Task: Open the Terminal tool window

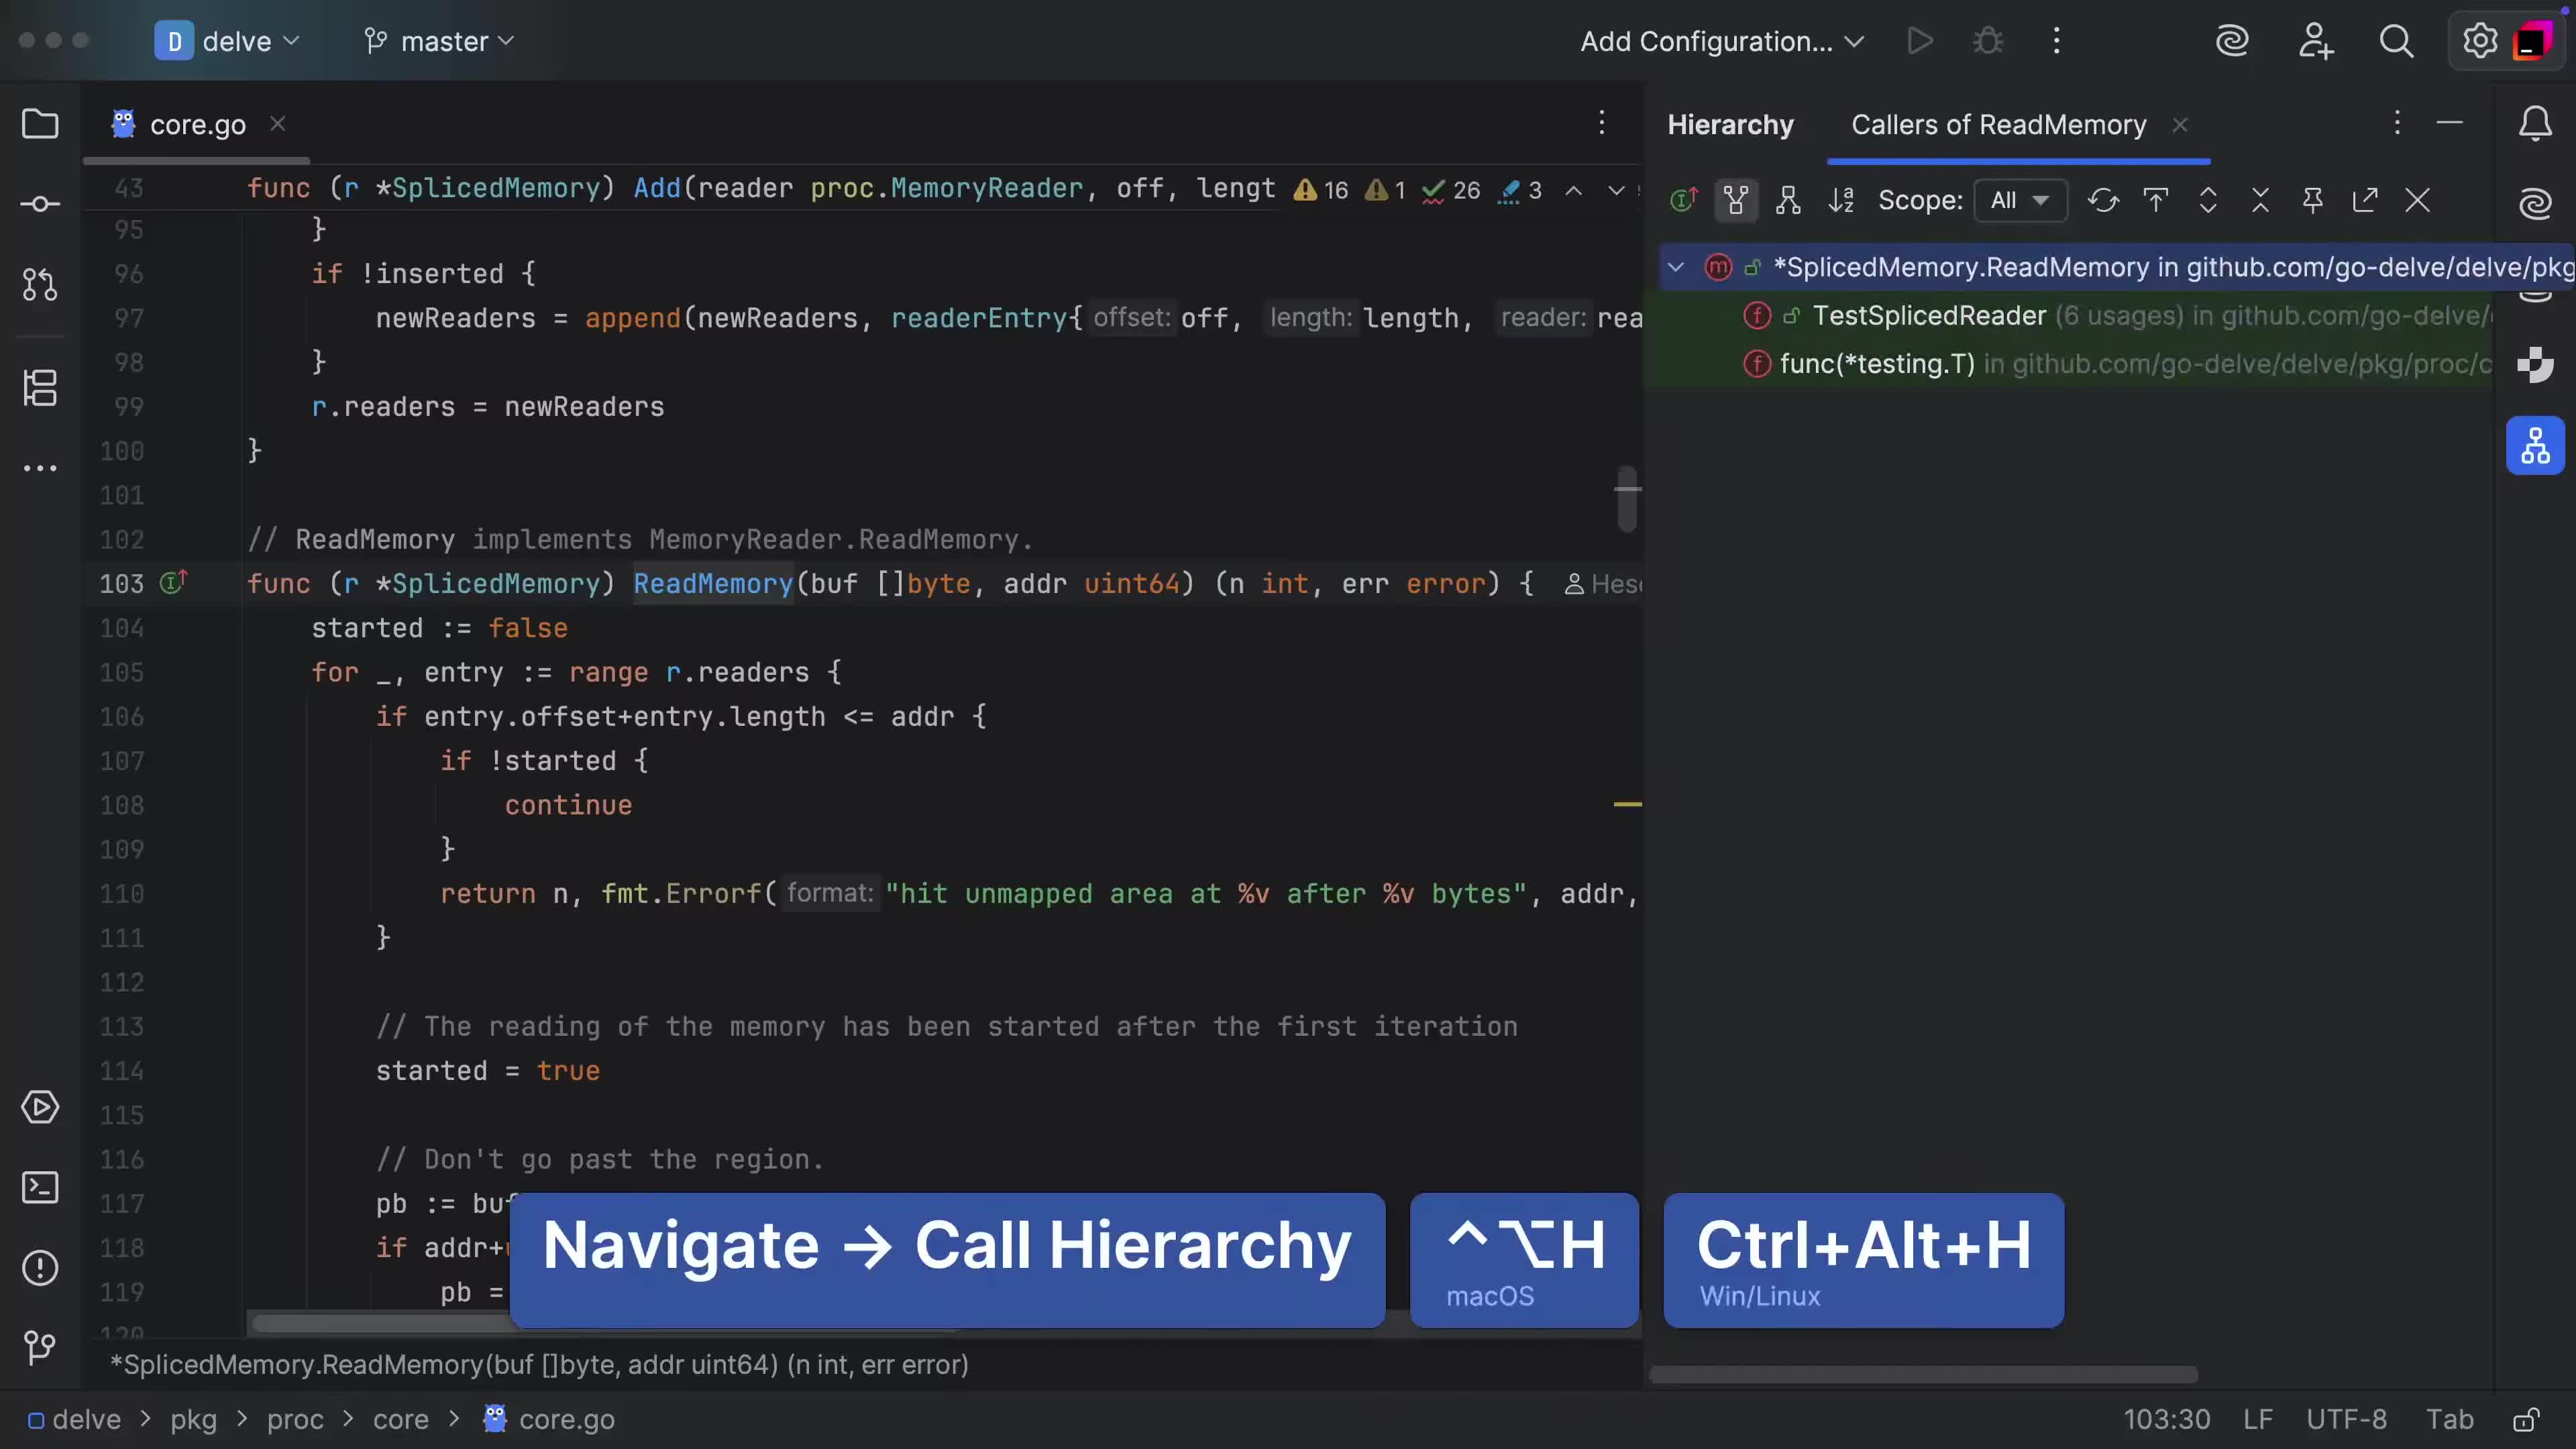Action: [x=40, y=1188]
